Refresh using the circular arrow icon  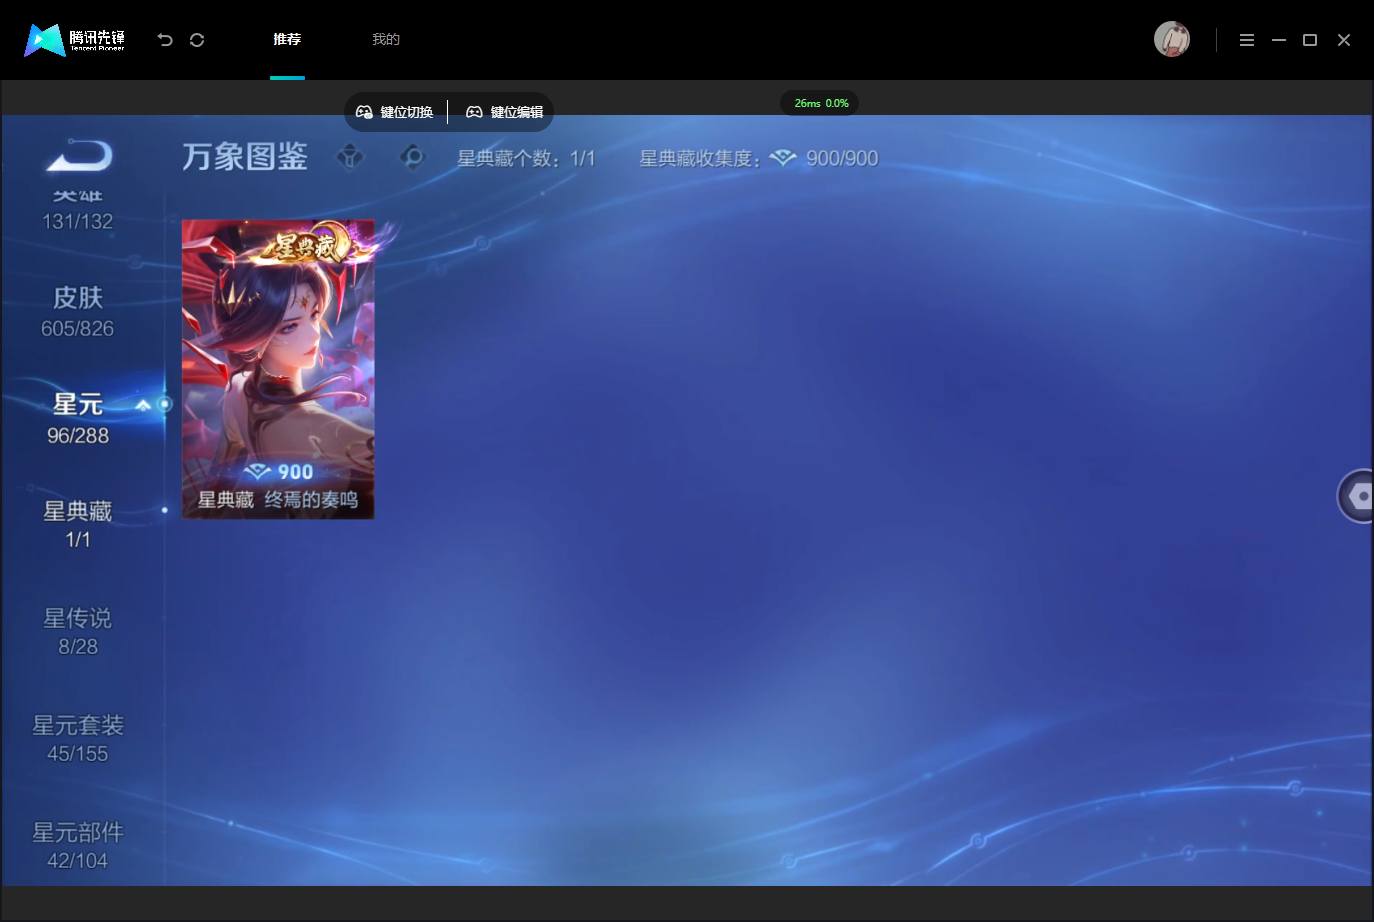coord(197,40)
